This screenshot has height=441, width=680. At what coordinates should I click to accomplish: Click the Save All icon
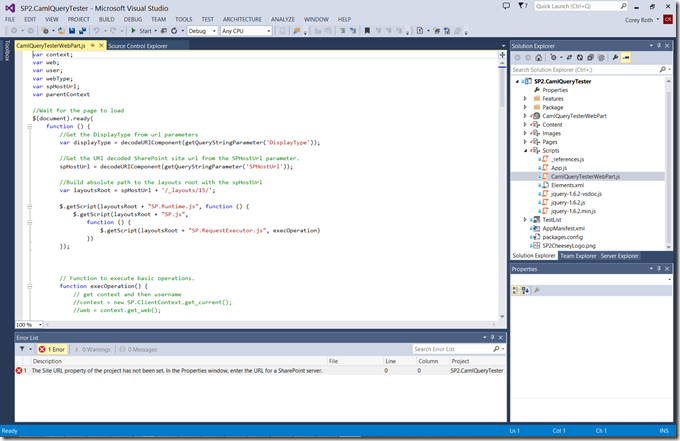coord(82,31)
